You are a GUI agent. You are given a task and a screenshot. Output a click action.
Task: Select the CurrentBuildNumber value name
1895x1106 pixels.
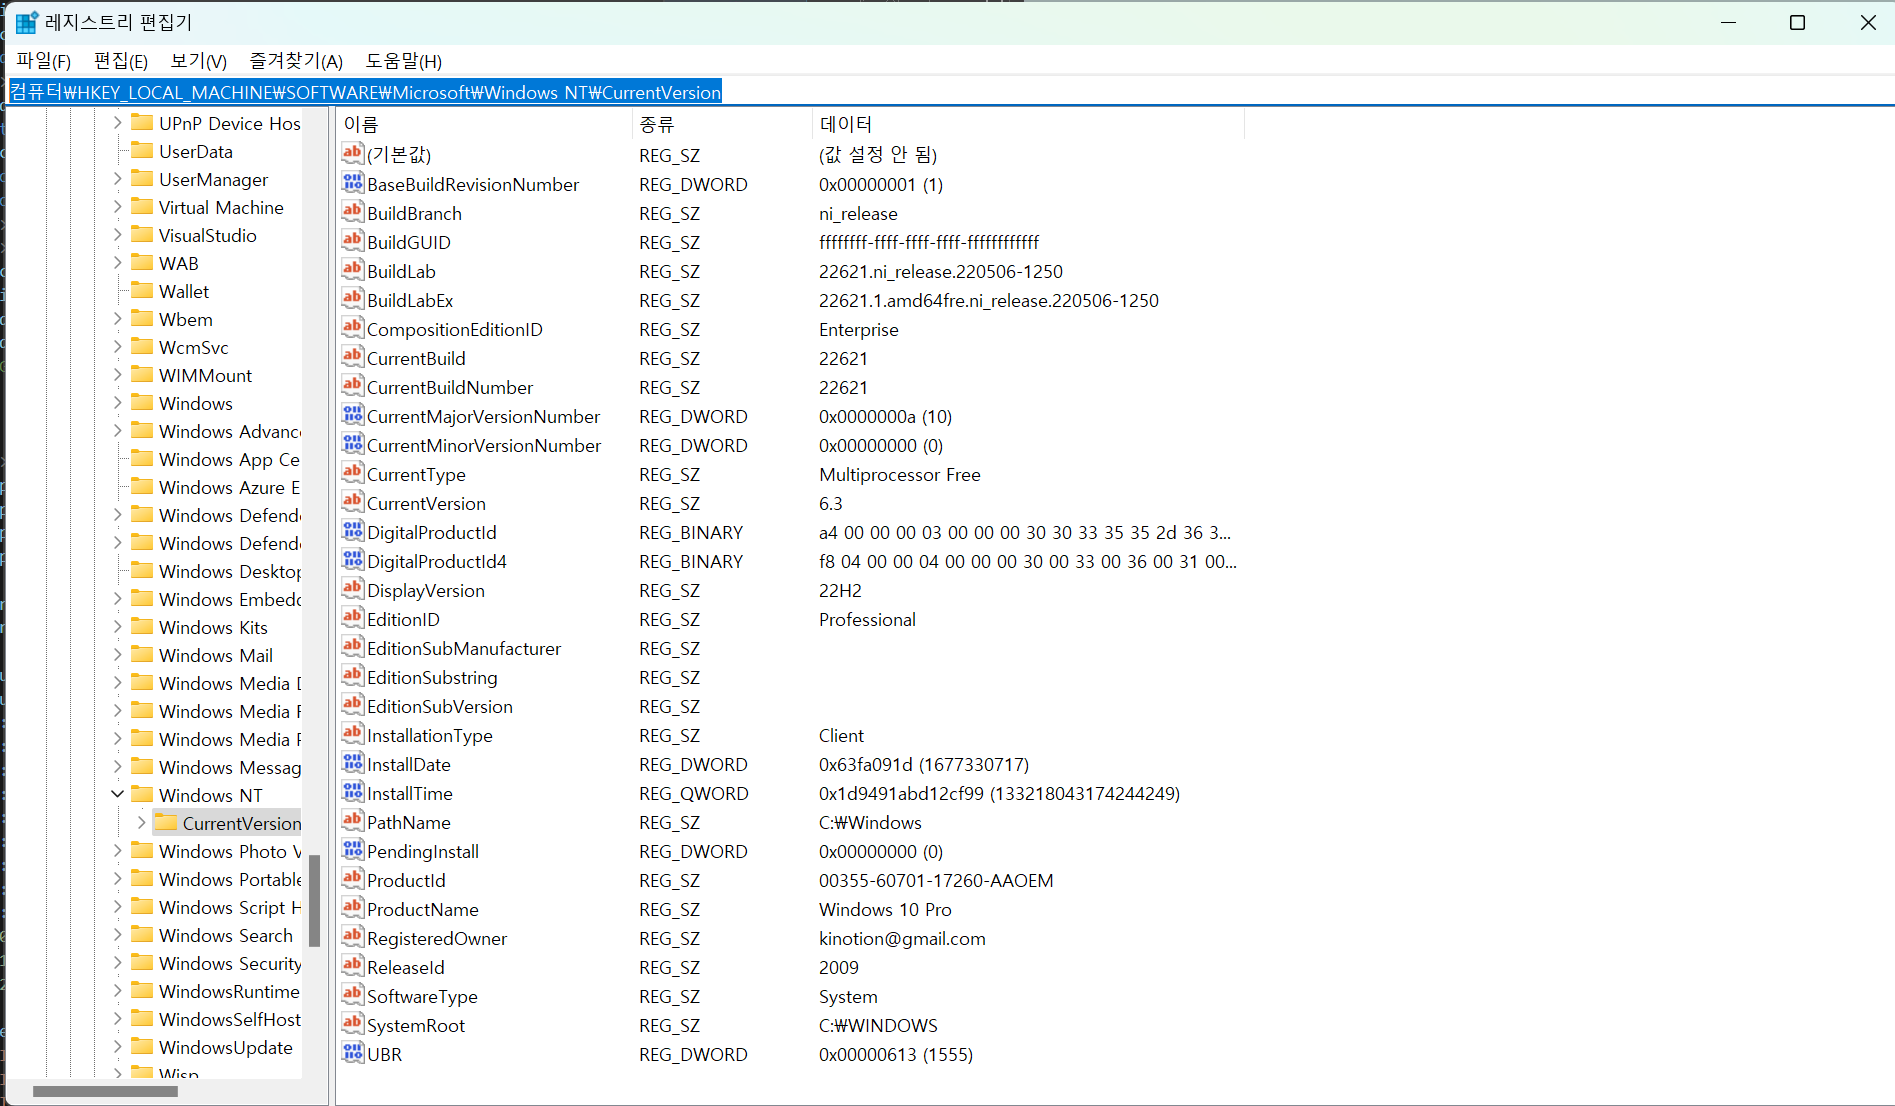point(450,387)
